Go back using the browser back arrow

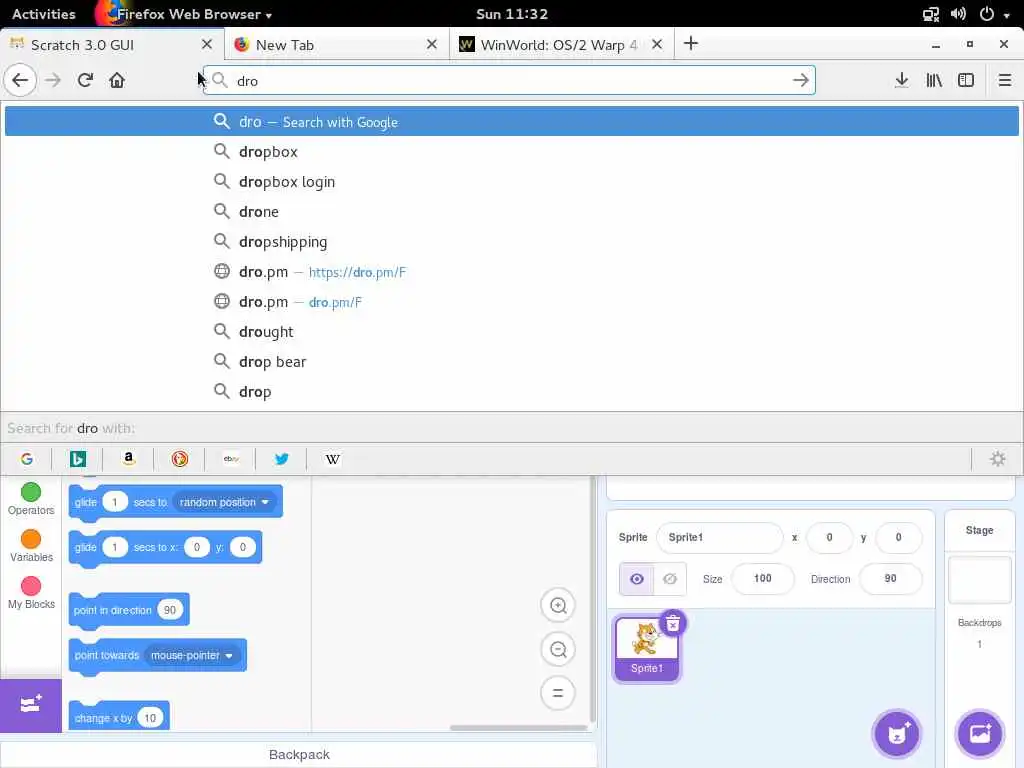20,80
